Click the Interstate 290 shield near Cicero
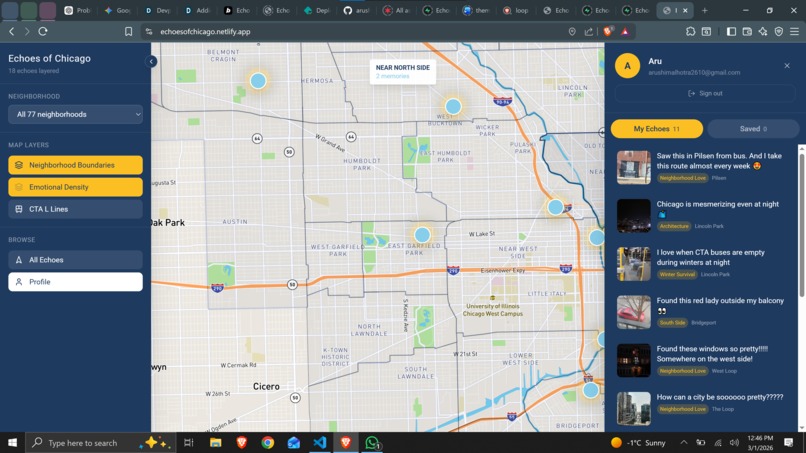This screenshot has height=453, width=806. click(x=217, y=288)
